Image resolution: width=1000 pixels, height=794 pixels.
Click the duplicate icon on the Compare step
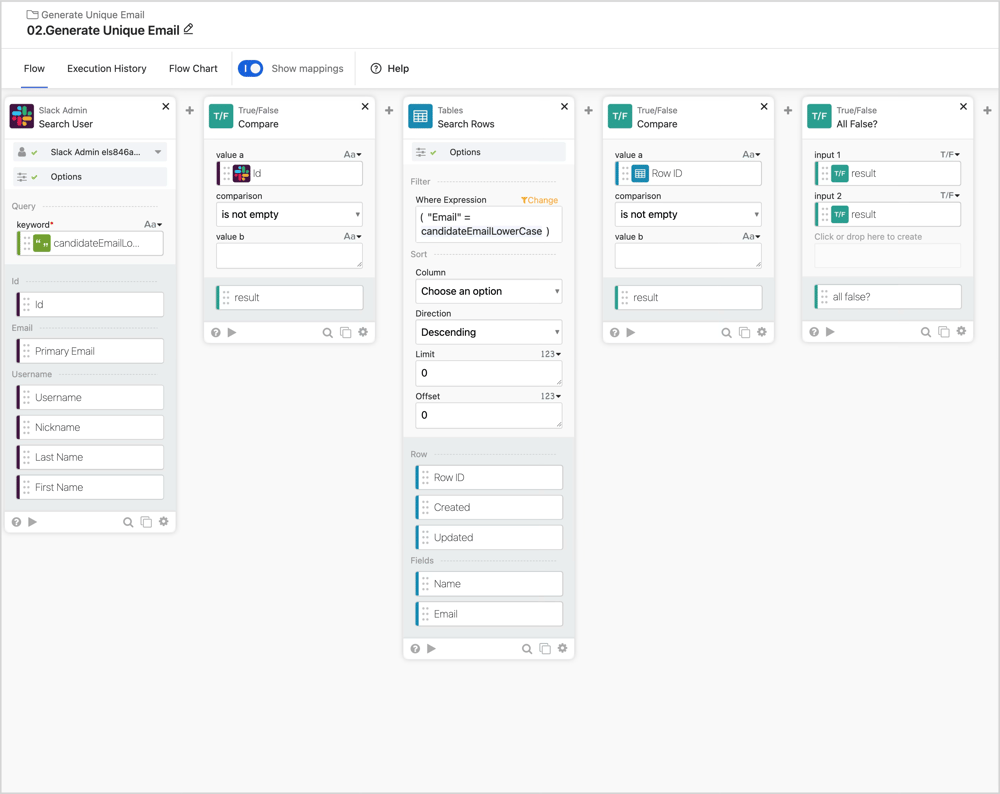click(345, 331)
